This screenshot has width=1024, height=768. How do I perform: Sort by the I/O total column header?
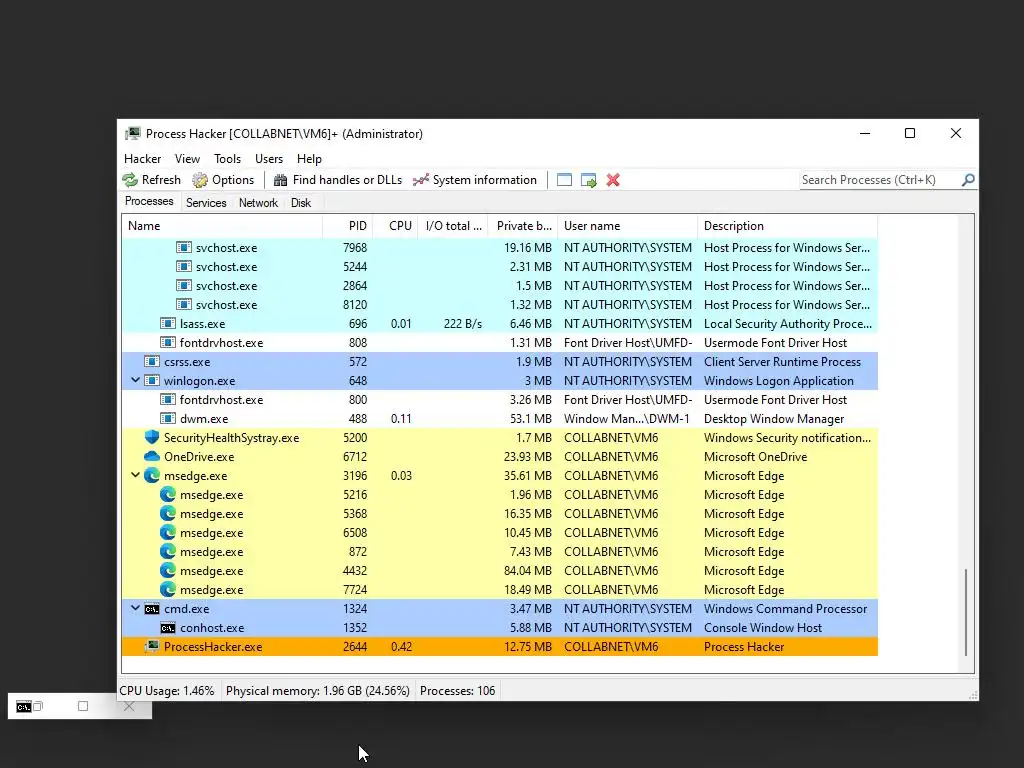(453, 226)
